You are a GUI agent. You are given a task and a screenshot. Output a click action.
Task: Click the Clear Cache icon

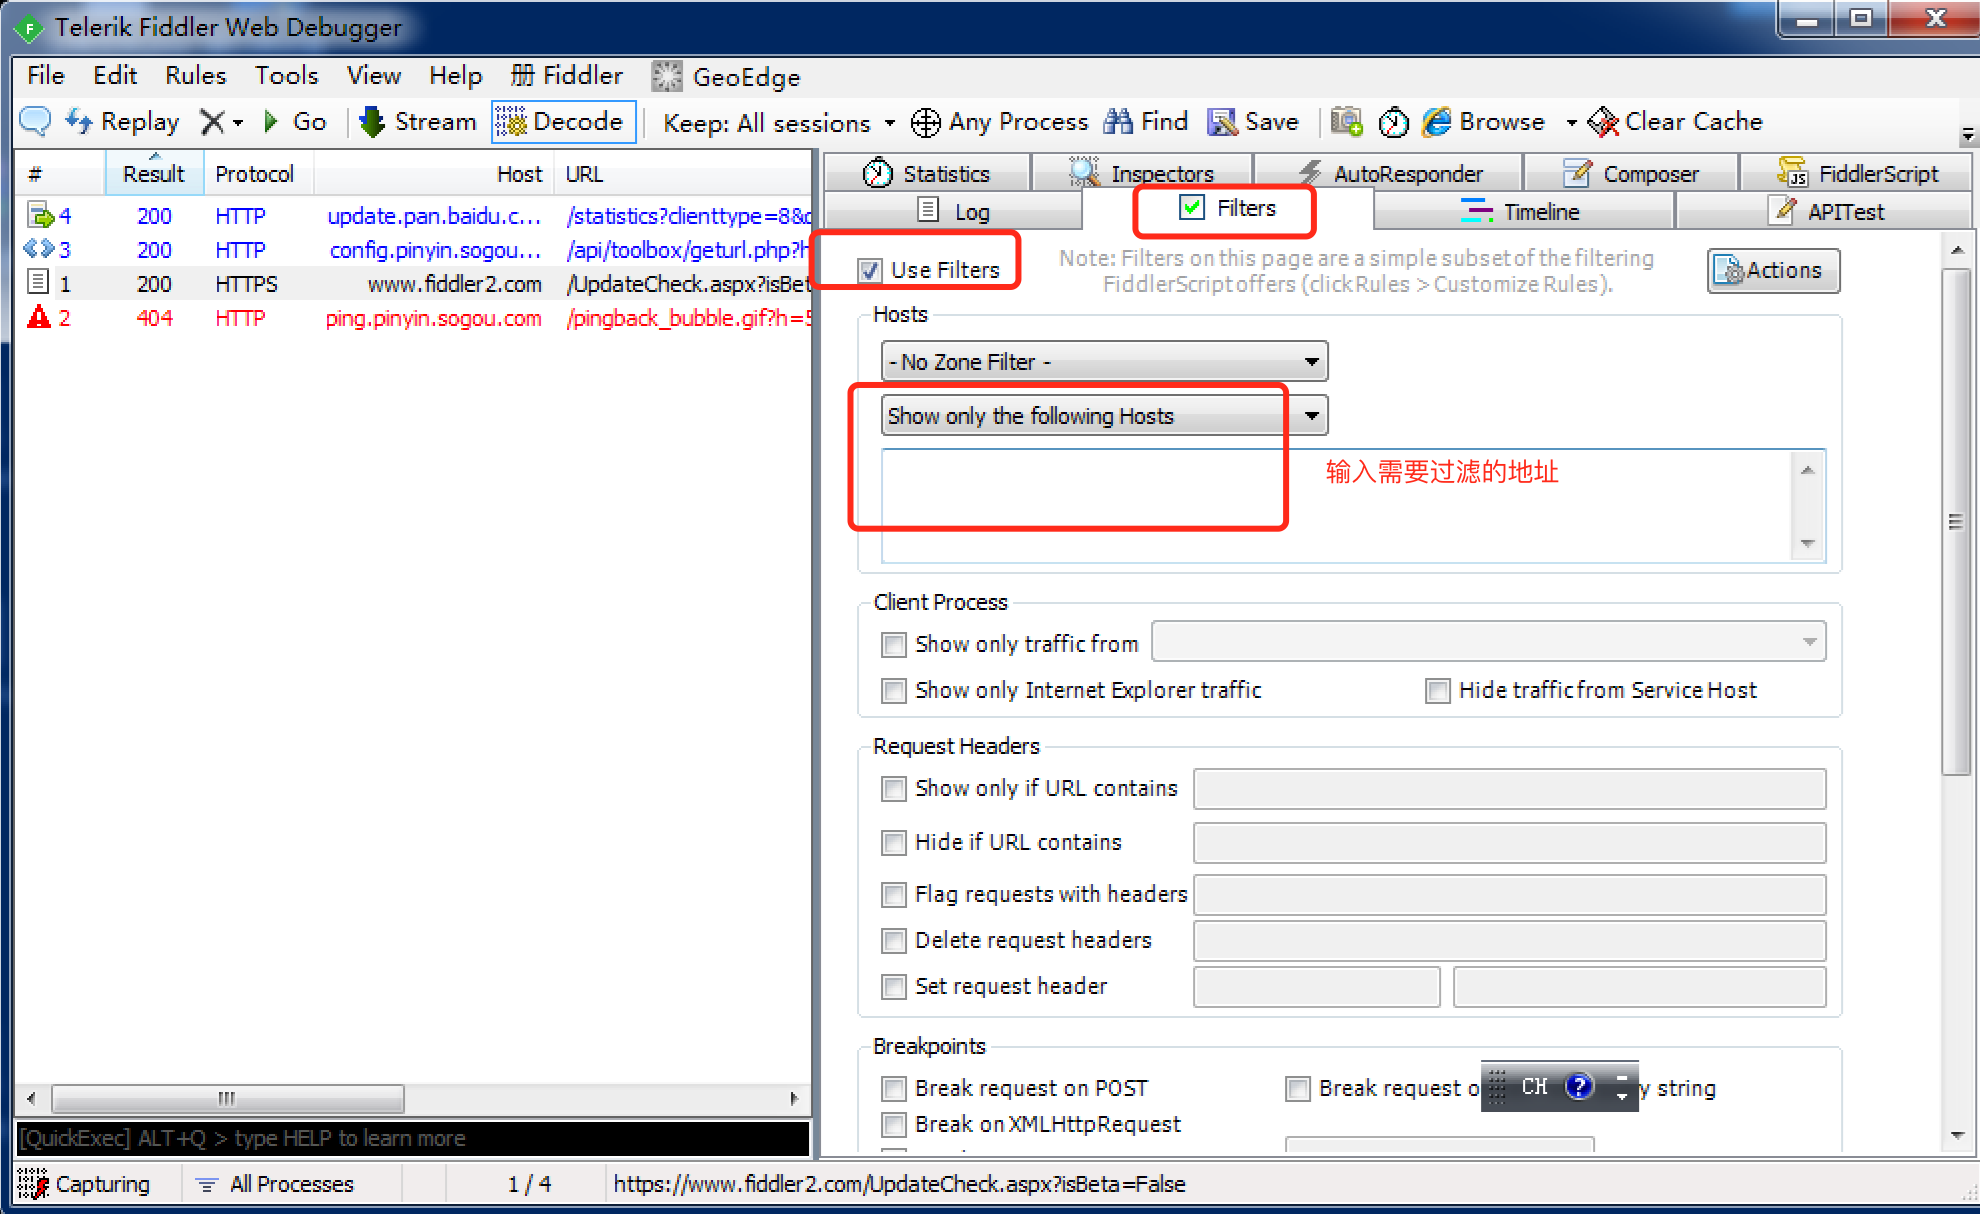pyautogui.click(x=1603, y=122)
